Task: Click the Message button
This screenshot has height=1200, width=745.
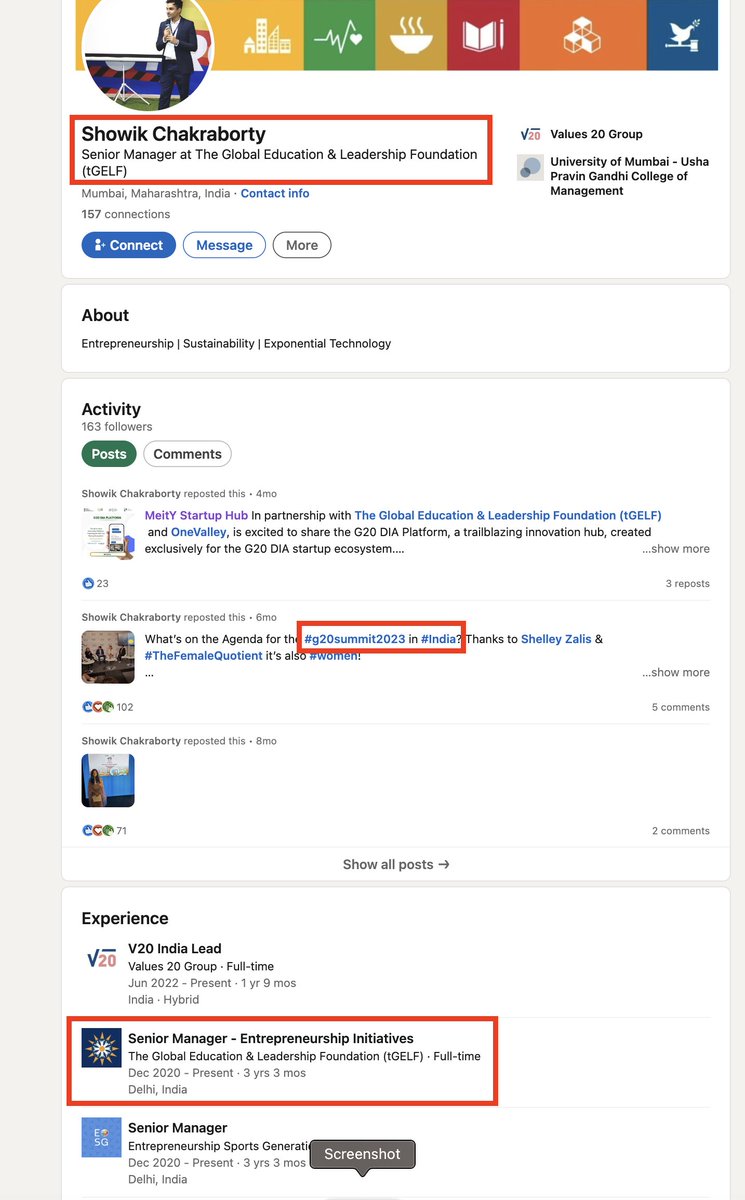Action: pos(224,245)
